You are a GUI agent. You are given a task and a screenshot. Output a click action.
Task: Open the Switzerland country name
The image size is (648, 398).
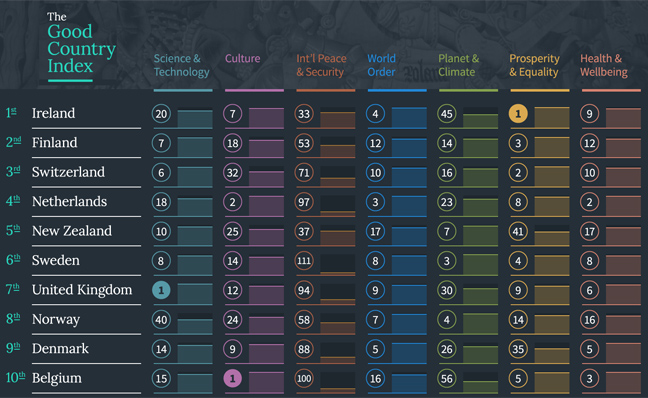click(x=68, y=172)
